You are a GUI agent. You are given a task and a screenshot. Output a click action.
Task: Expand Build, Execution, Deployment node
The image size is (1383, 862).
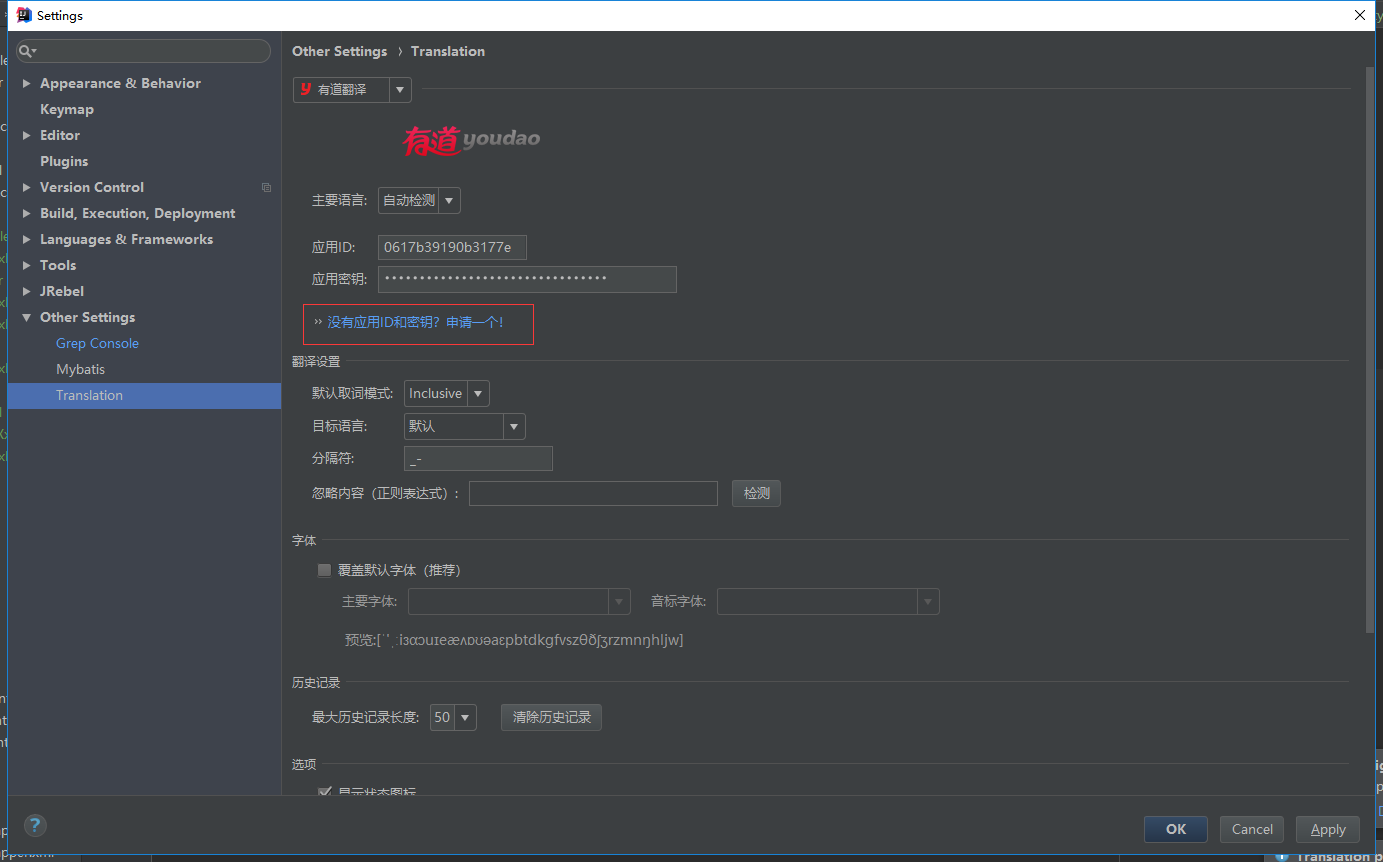coord(27,213)
